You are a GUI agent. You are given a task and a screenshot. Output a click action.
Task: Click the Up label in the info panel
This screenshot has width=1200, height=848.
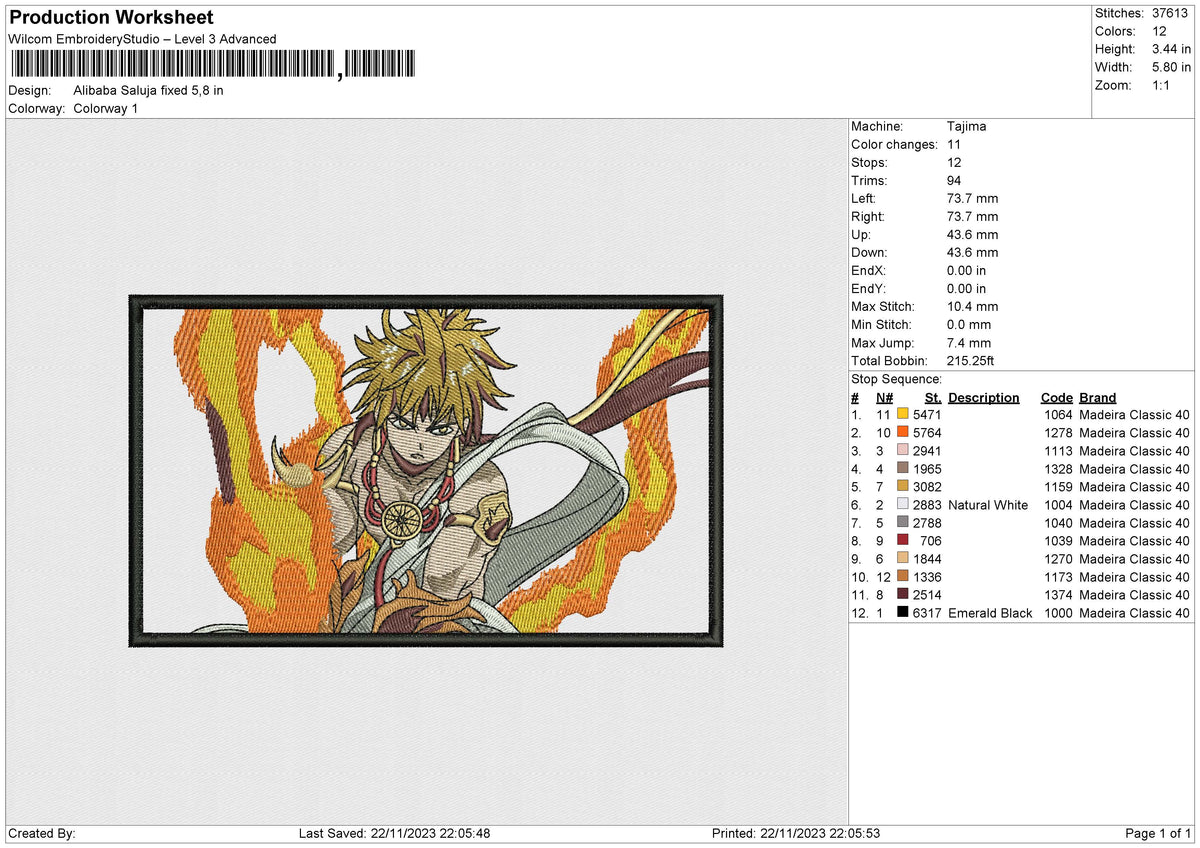pos(862,234)
